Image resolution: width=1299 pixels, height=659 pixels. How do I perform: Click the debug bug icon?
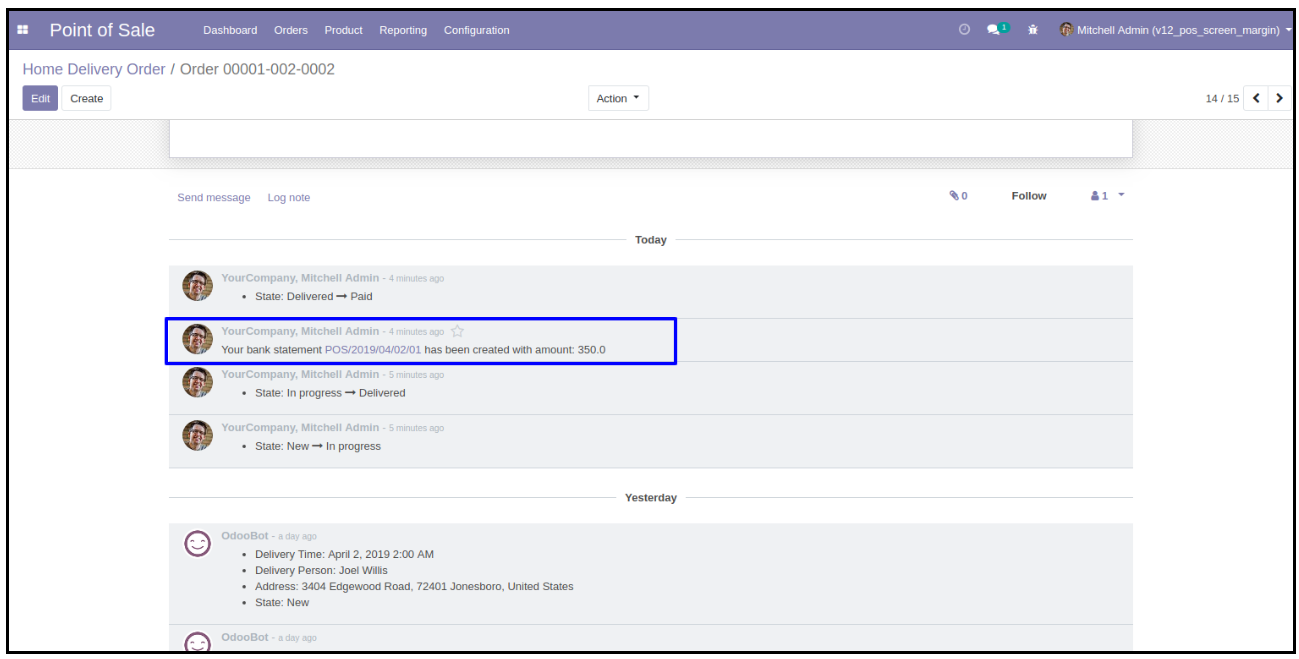coord(1033,30)
